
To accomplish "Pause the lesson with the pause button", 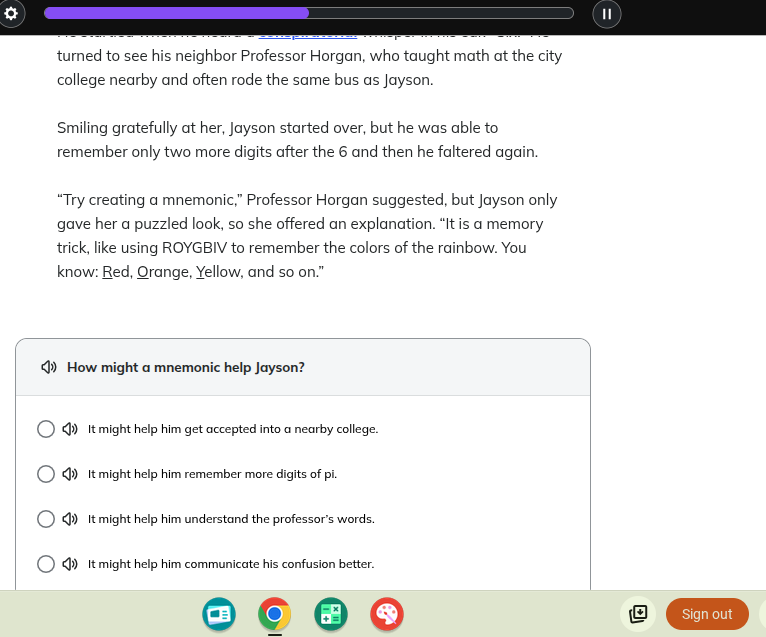I will pos(607,14).
